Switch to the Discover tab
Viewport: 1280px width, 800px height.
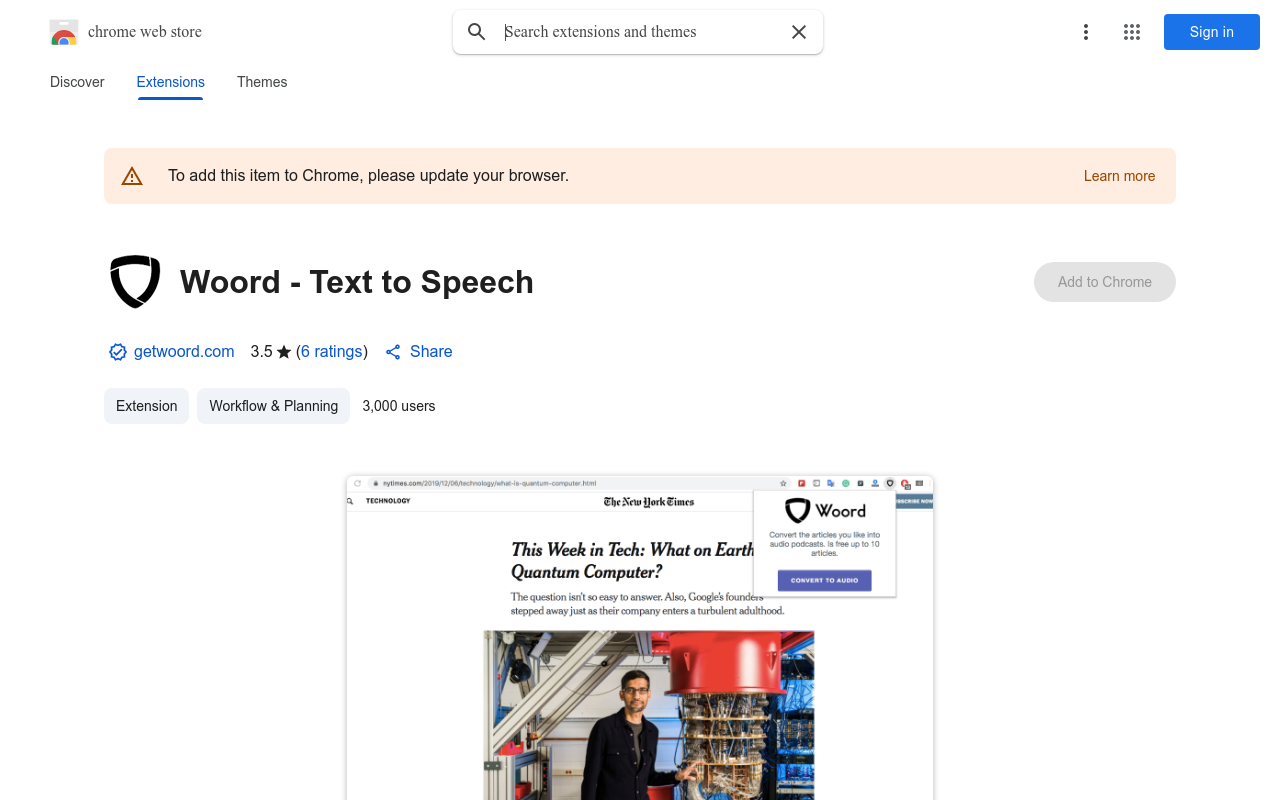pos(77,82)
